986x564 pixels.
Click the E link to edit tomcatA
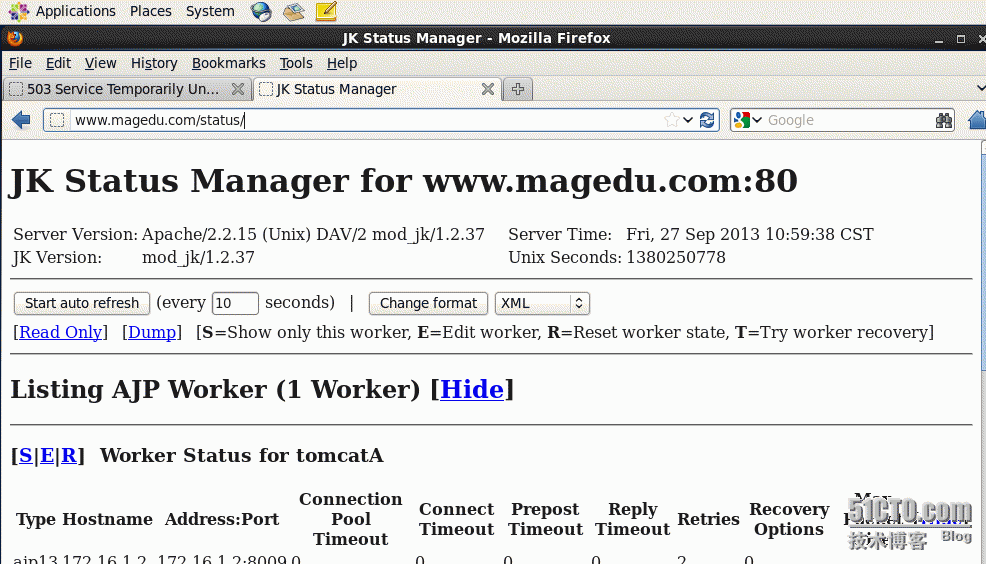pyautogui.click(x=47, y=455)
